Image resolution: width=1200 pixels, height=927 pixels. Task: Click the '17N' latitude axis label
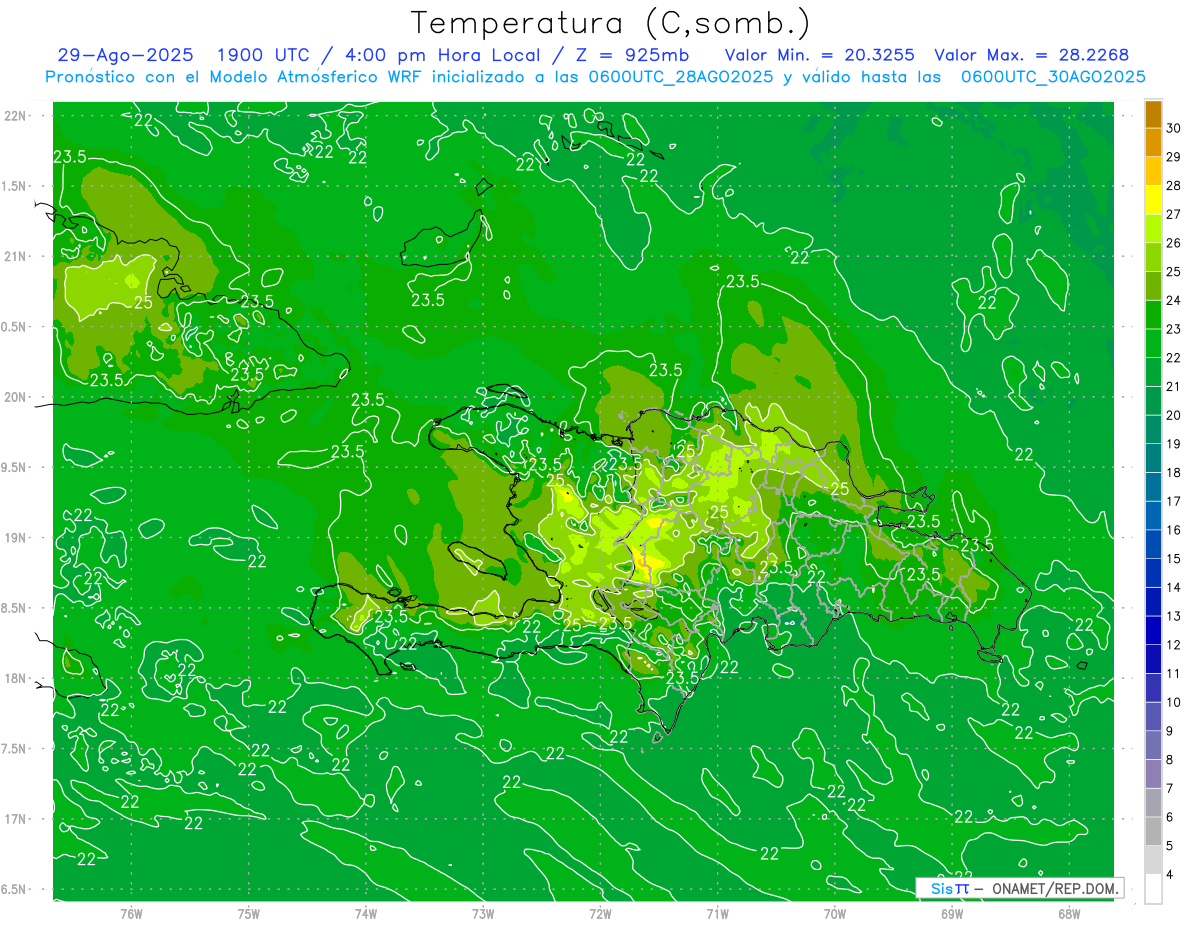(x=15, y=819)
